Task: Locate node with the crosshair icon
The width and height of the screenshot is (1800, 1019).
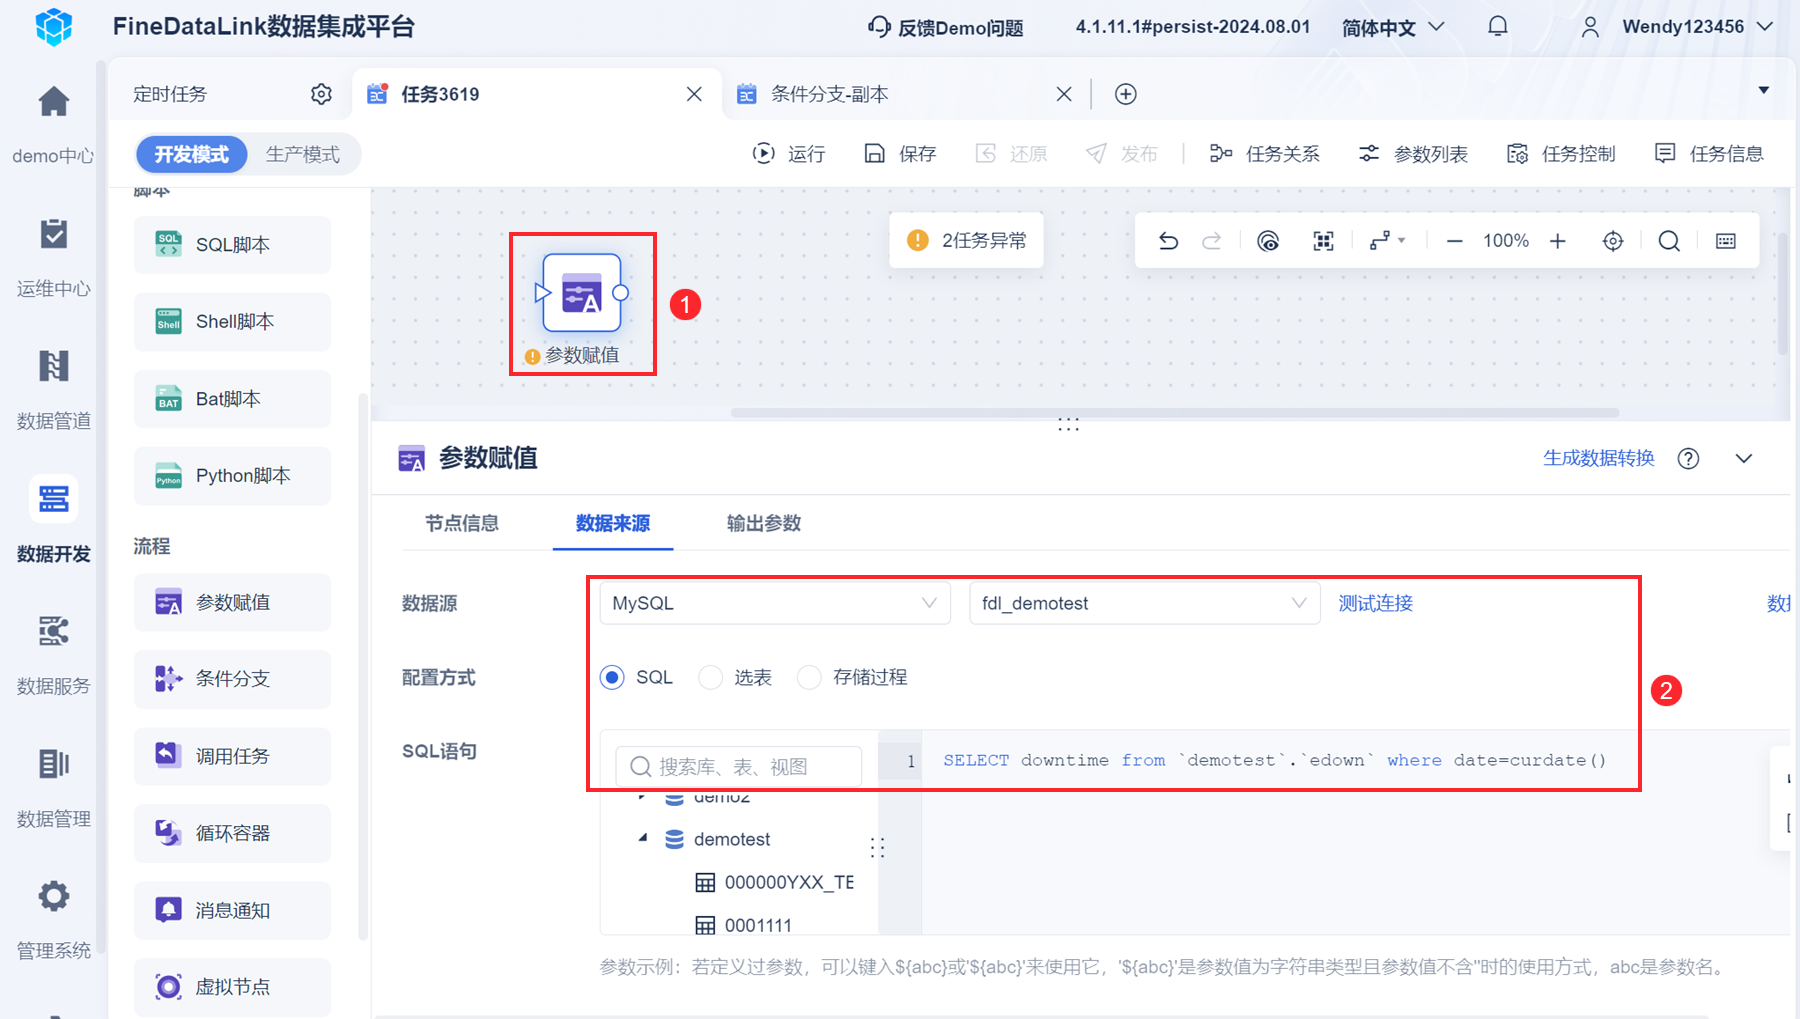Action: 1613,241
